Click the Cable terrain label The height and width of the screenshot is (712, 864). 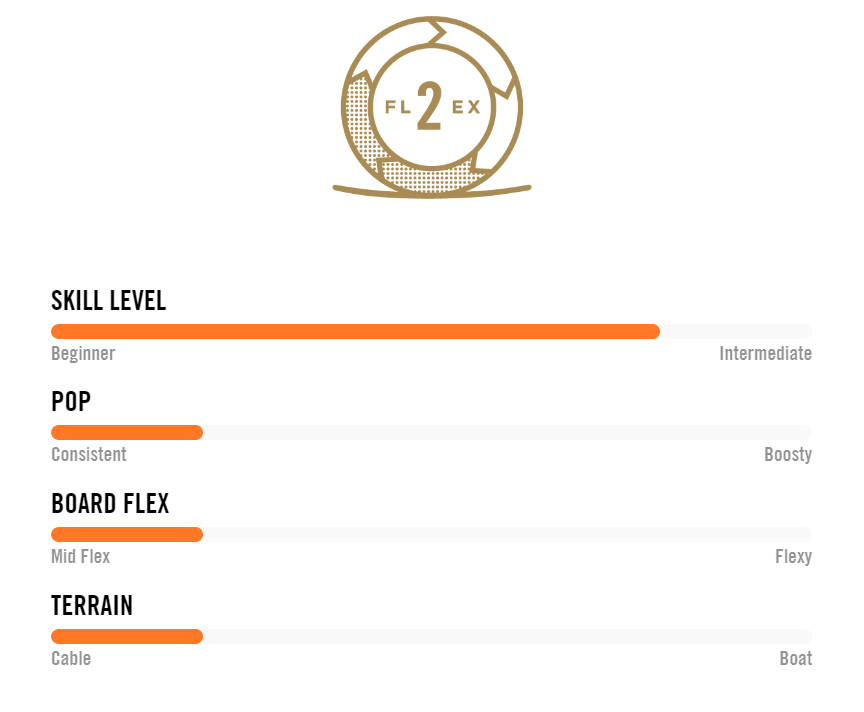pos(71,659)
